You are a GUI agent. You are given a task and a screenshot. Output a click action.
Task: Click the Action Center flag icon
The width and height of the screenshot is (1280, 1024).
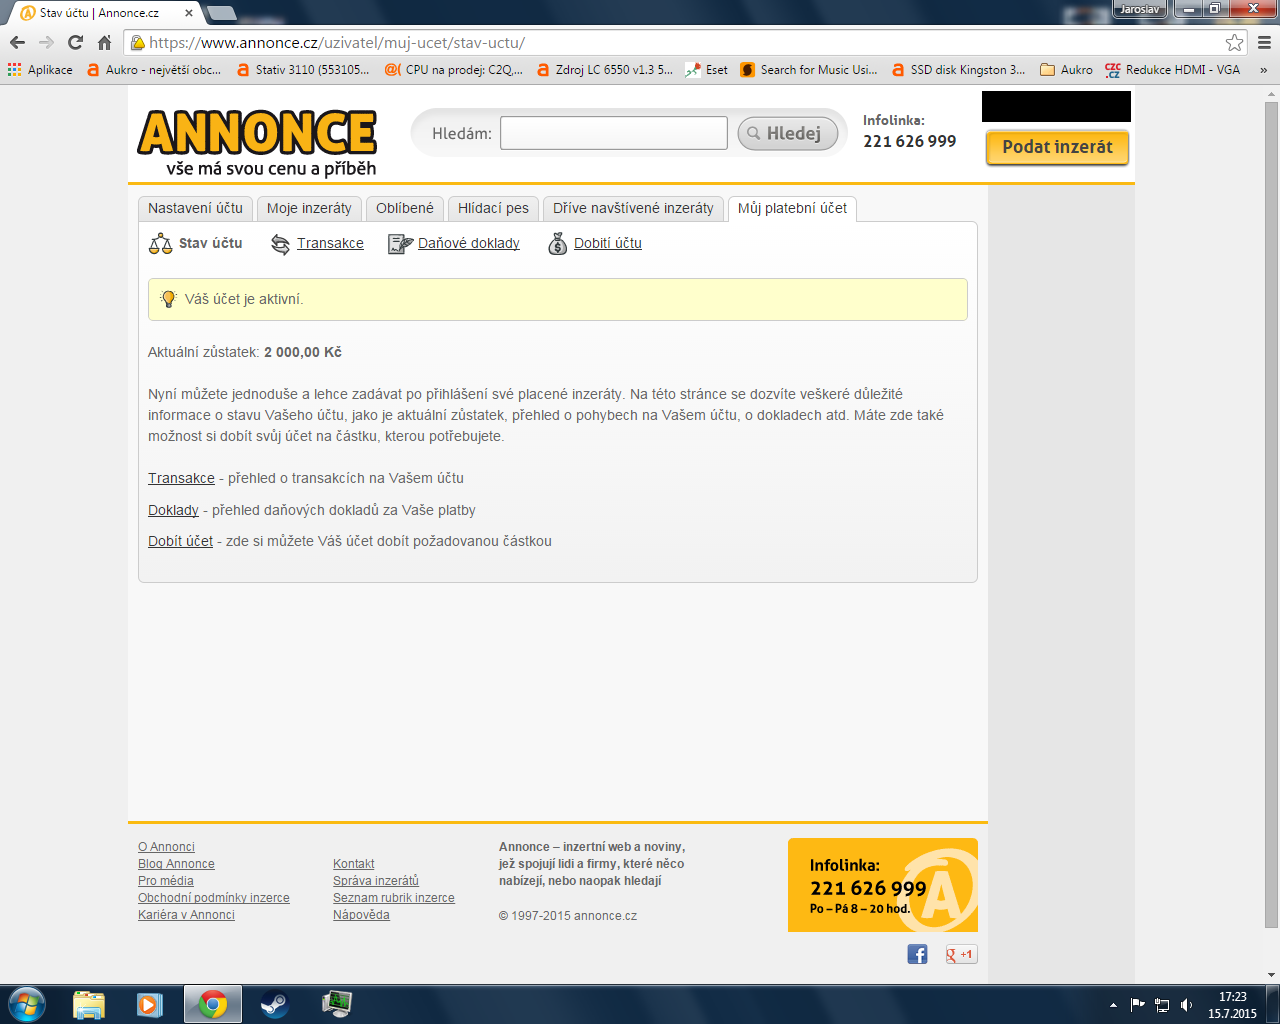(1138, 1005)
